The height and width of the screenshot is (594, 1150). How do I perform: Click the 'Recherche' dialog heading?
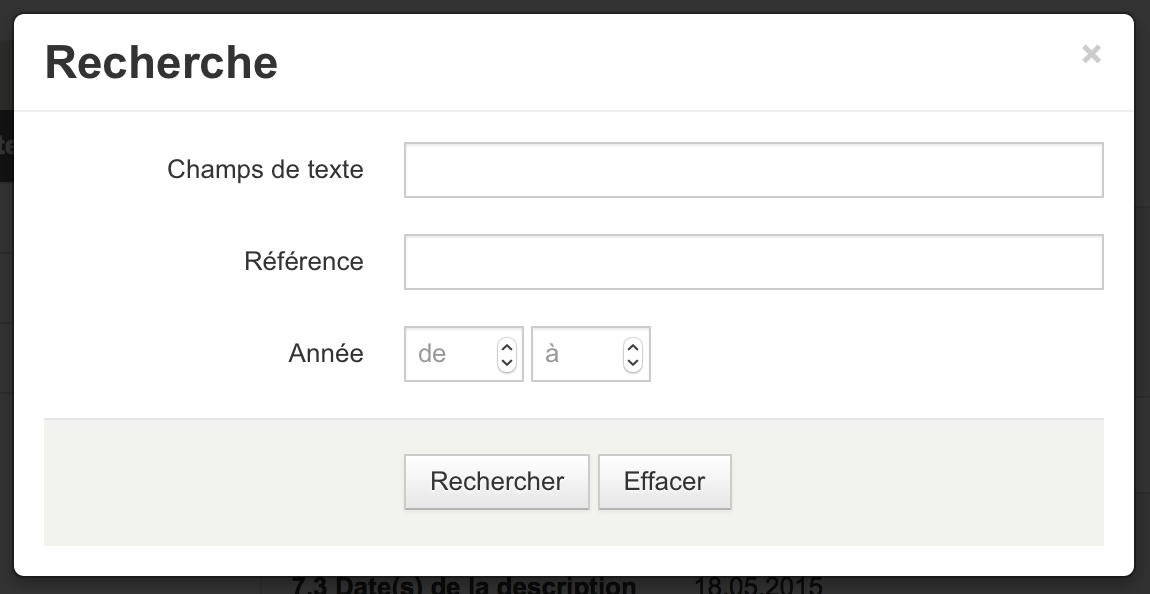pyautogui.click(x=161, y=62)
